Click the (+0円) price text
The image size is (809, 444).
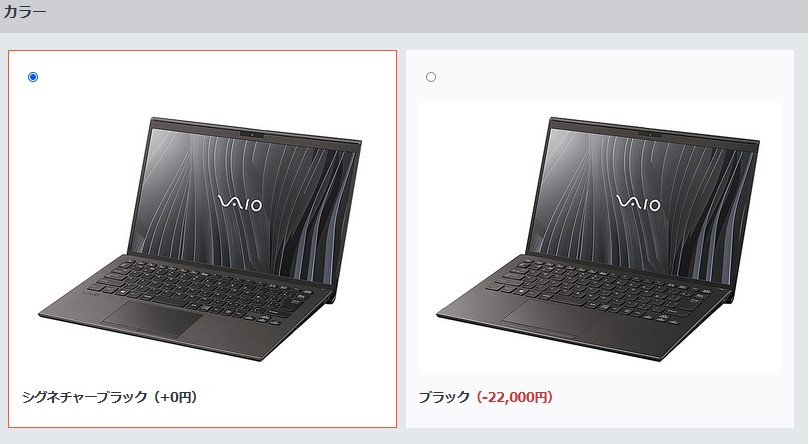(175, 397)
